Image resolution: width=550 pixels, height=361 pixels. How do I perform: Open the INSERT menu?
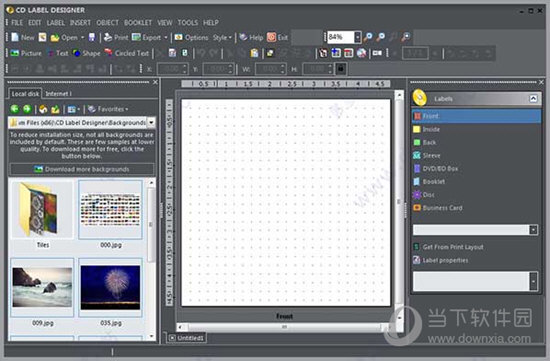[80, 23]
